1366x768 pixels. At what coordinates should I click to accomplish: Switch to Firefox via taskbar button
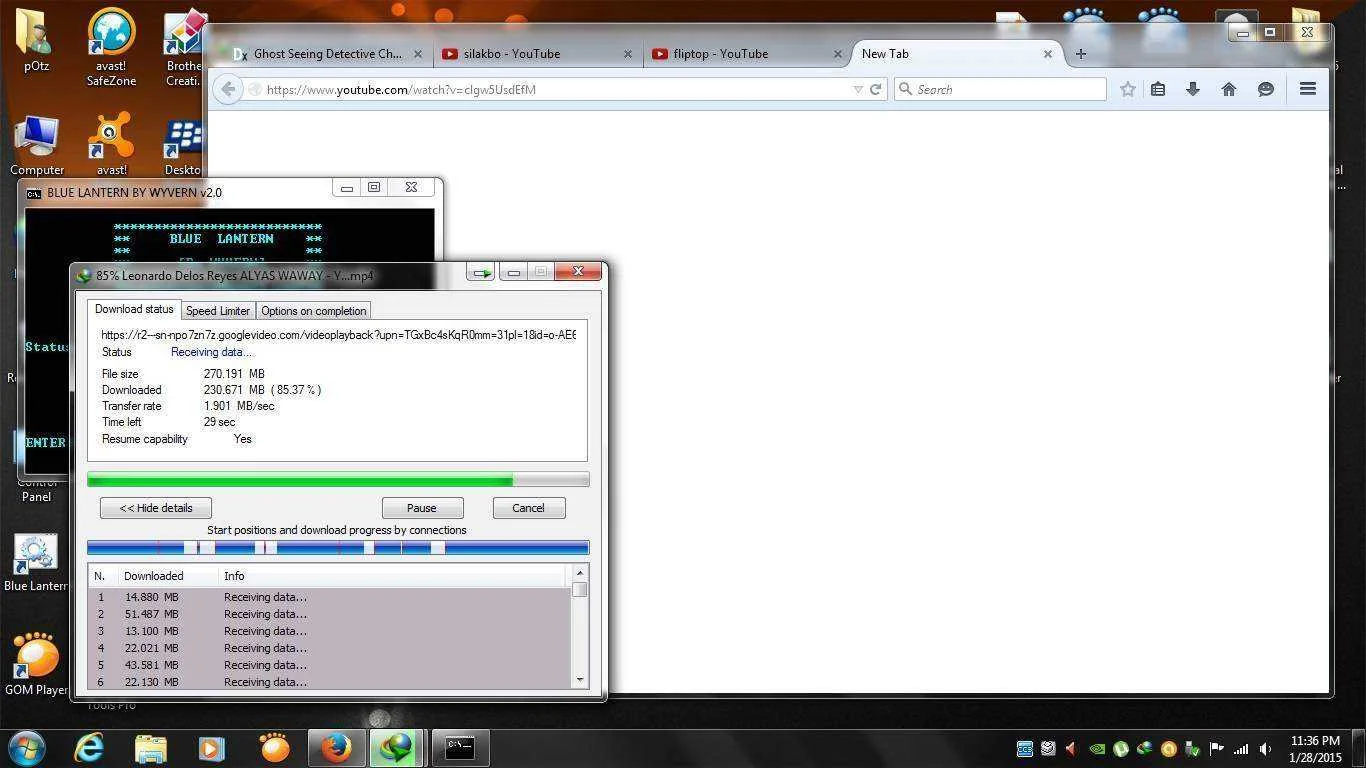[x=336, y=747]
